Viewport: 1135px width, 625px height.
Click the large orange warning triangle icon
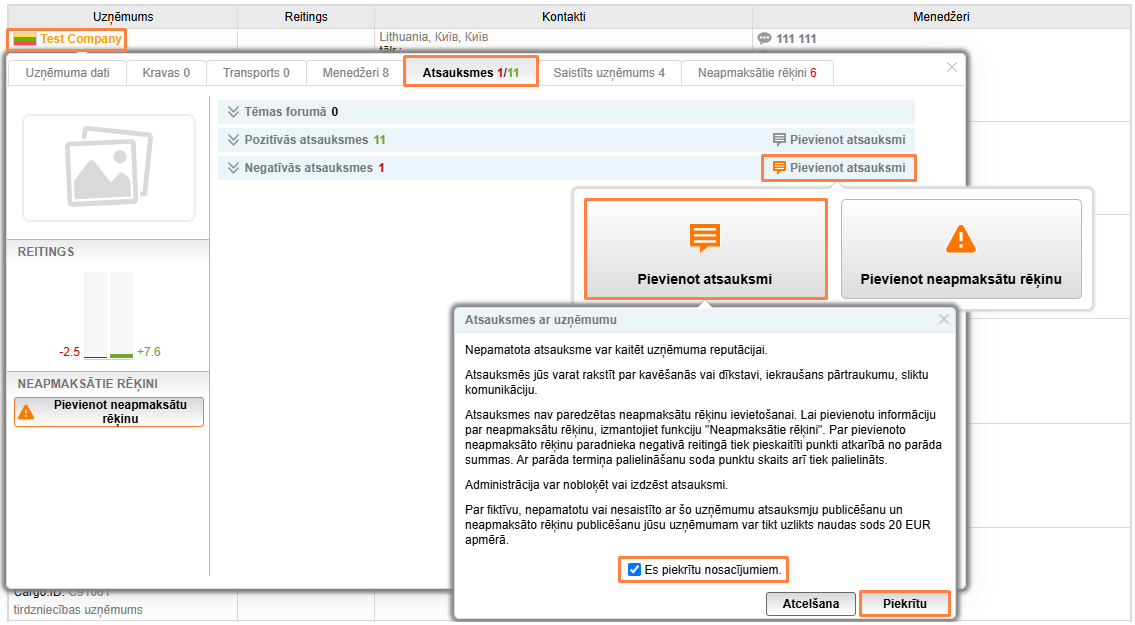(x=960, y=239)
